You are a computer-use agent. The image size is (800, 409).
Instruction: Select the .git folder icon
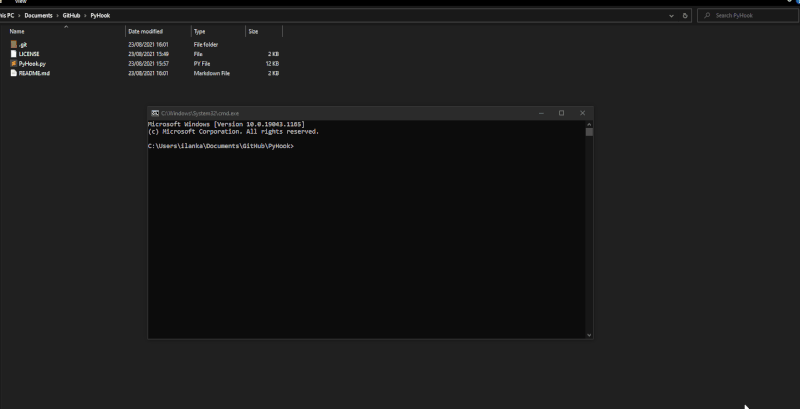(14, 44)
